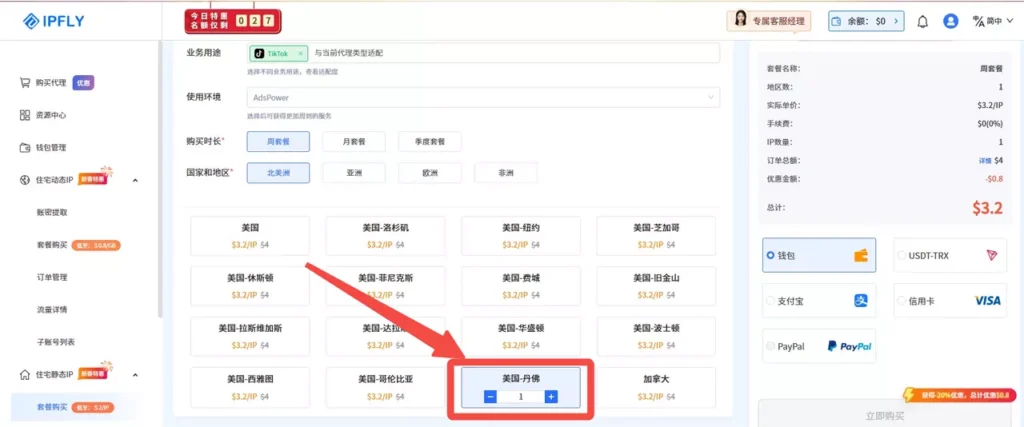Select the 美国-休斯顿 location card
Image resolution: width=1024 pixels, height=427 pixels.
point(250,286)
